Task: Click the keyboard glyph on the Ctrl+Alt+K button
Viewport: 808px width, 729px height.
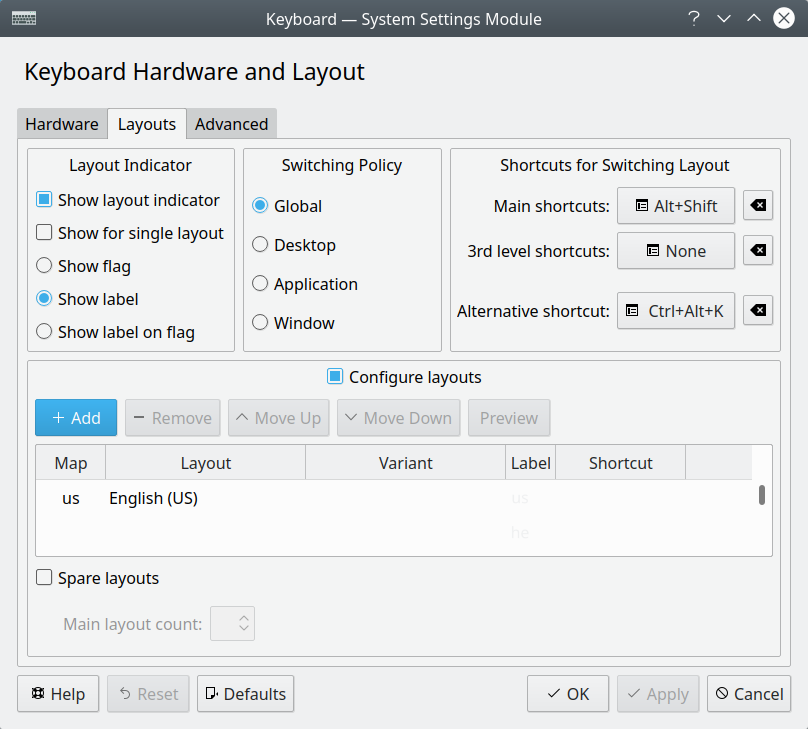Action: pyautogui.click(x=630, y=310)
